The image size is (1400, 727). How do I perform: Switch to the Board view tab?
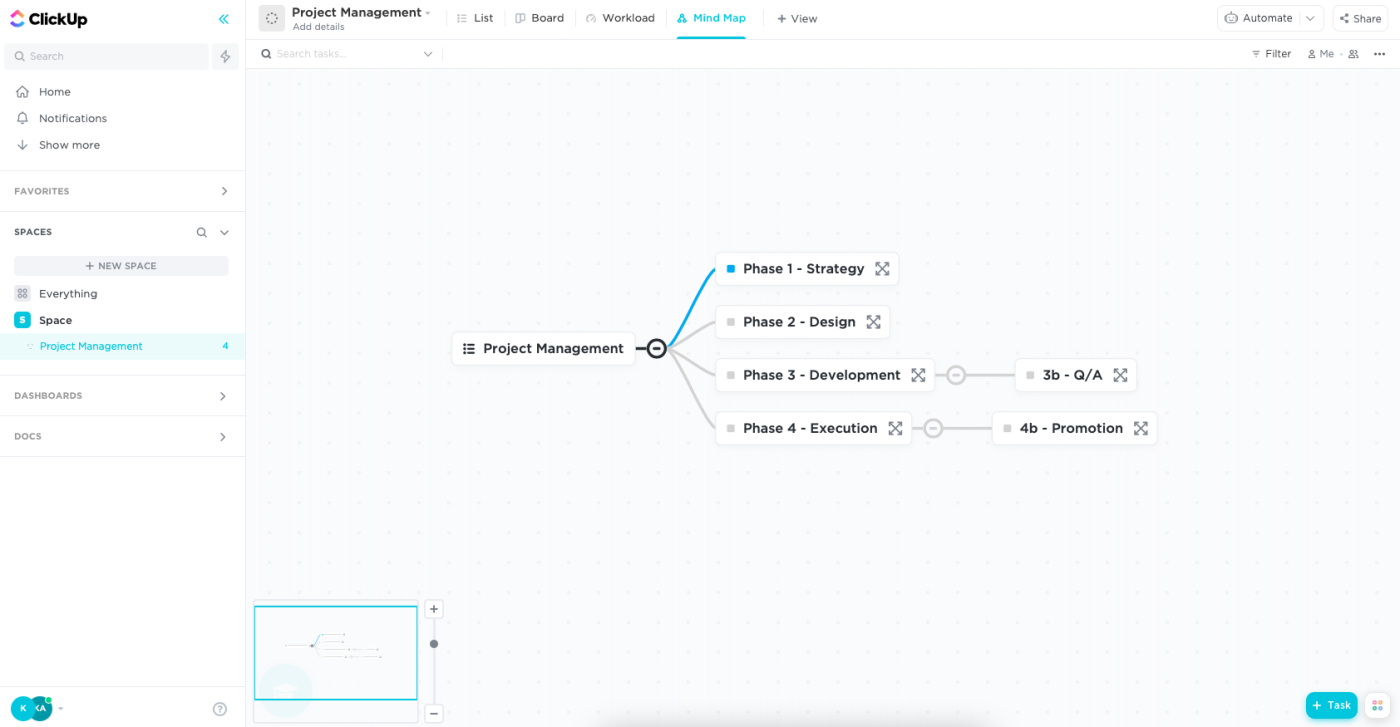(540, 18)
